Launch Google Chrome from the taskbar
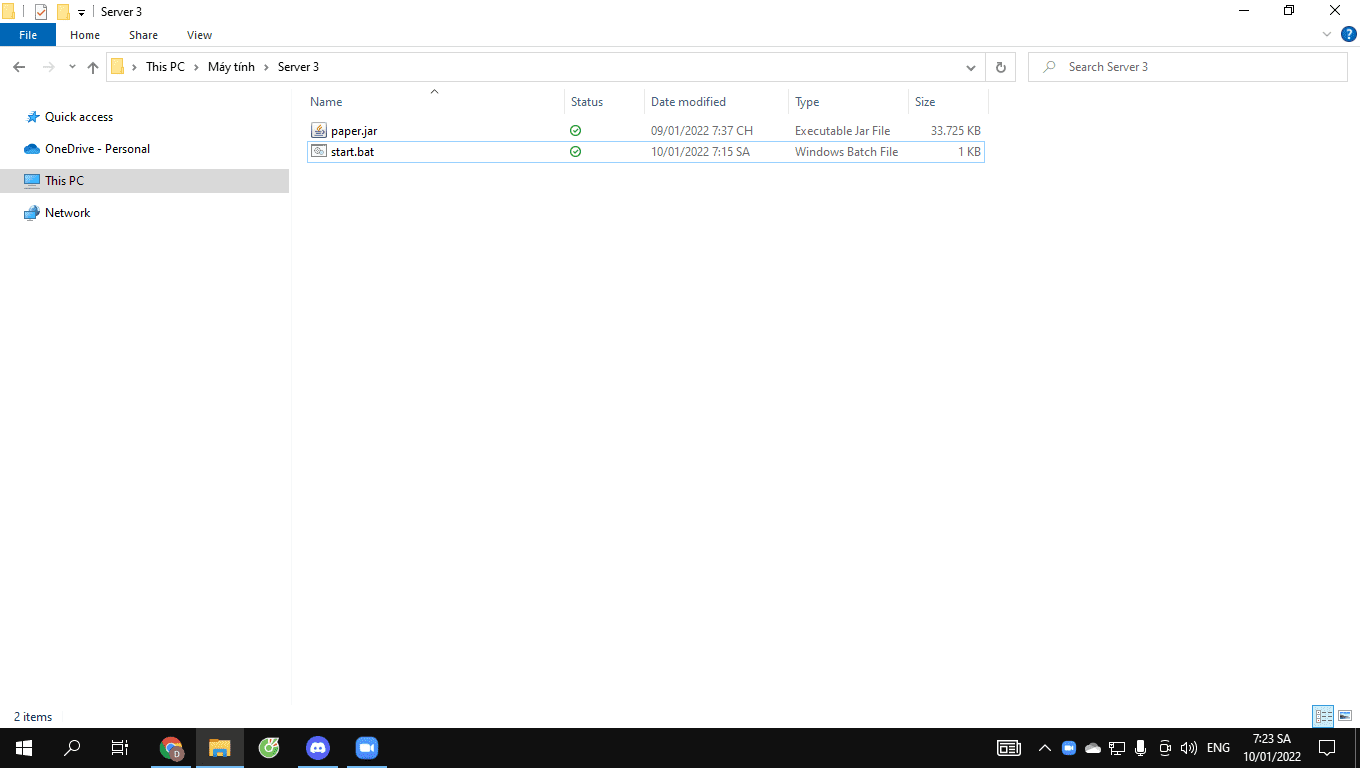The image size is (1360, 768). click(x=170, y=747)
